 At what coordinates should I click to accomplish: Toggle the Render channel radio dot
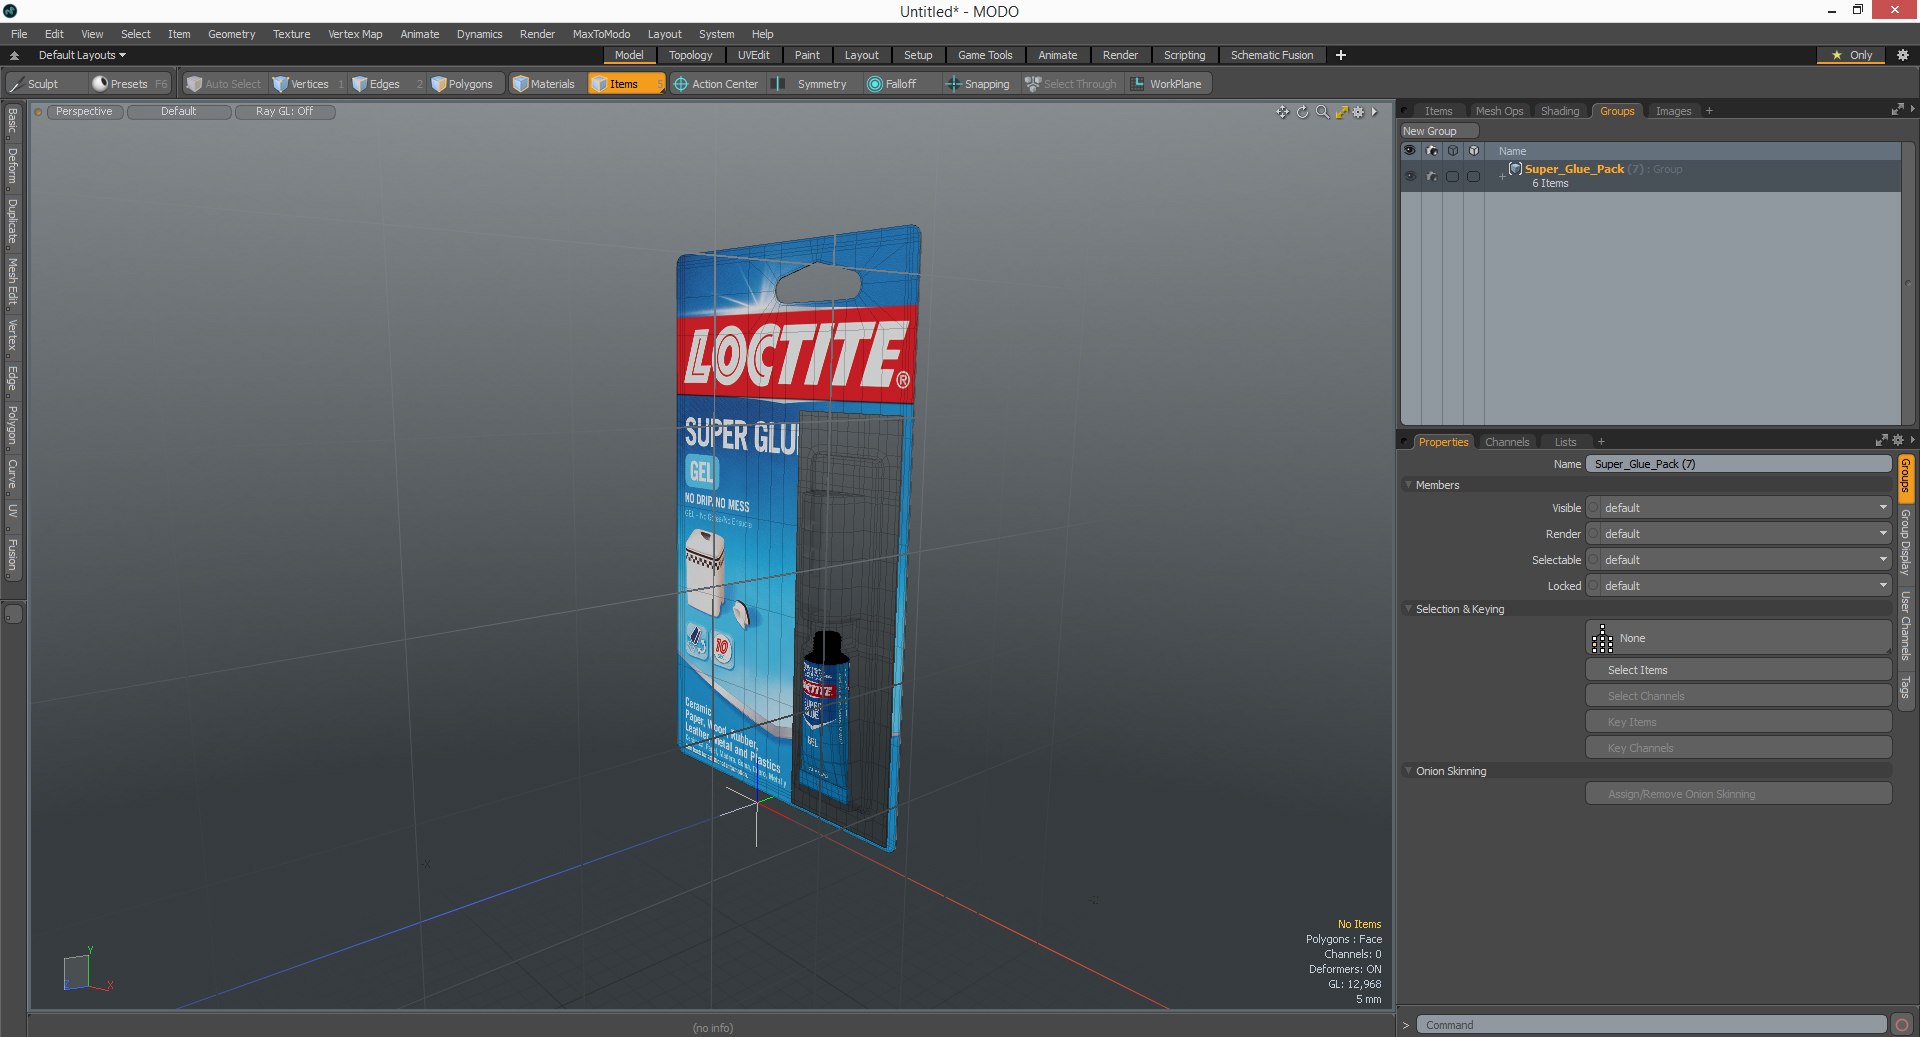point(1594,534)
